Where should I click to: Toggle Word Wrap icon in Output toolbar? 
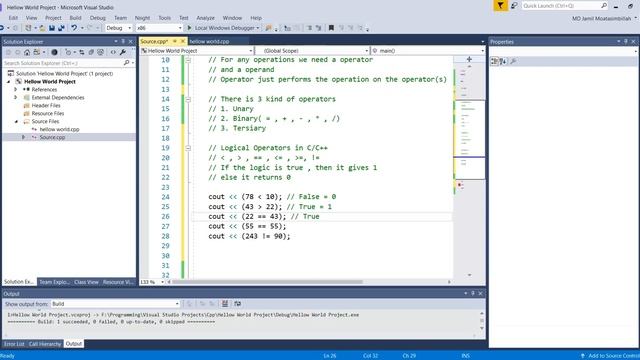pyautogui.click(x=238, y=304)
